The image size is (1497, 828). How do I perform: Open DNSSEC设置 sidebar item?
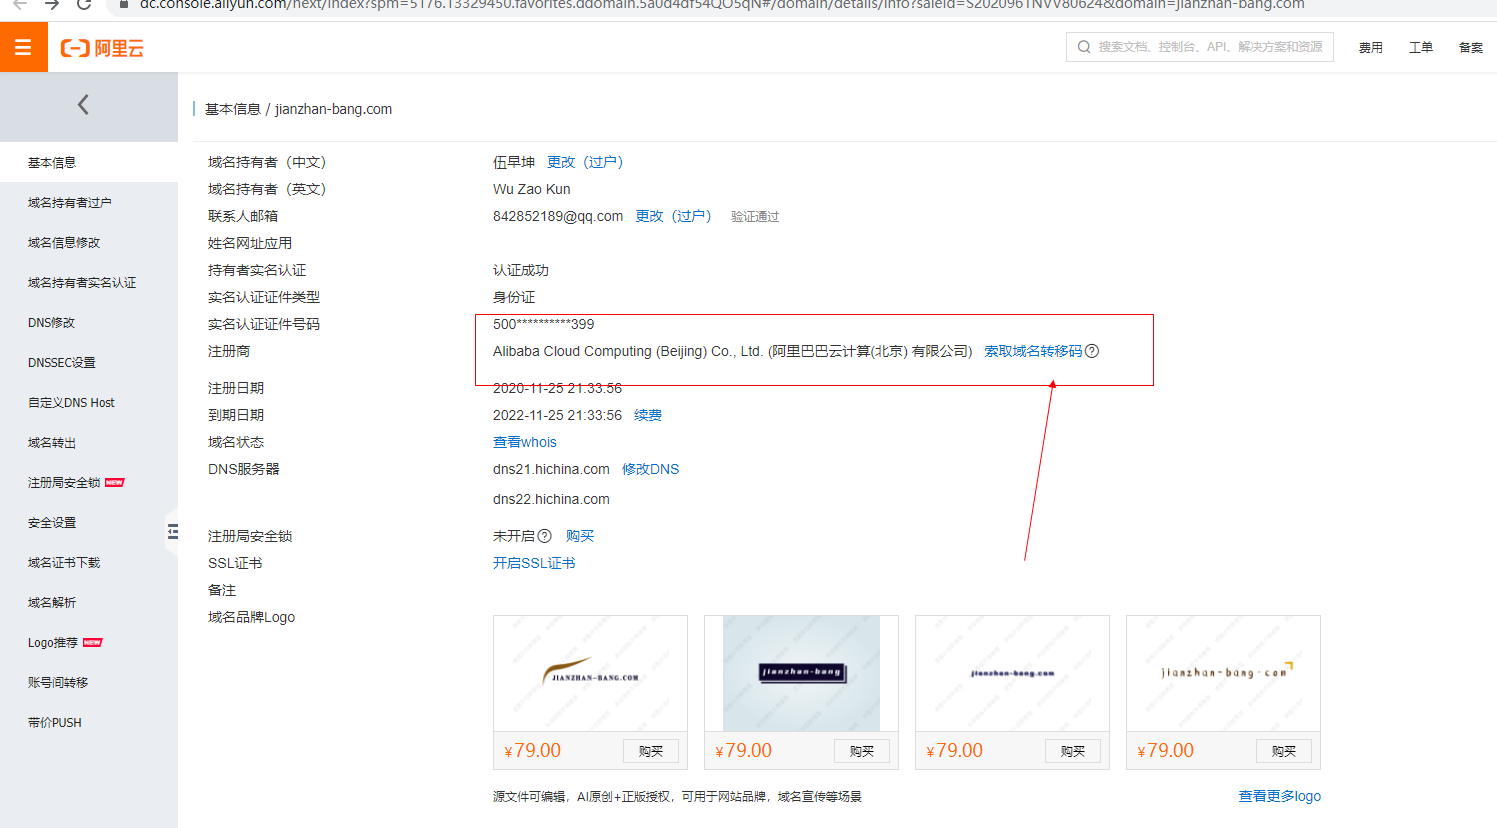pos(89,362)
